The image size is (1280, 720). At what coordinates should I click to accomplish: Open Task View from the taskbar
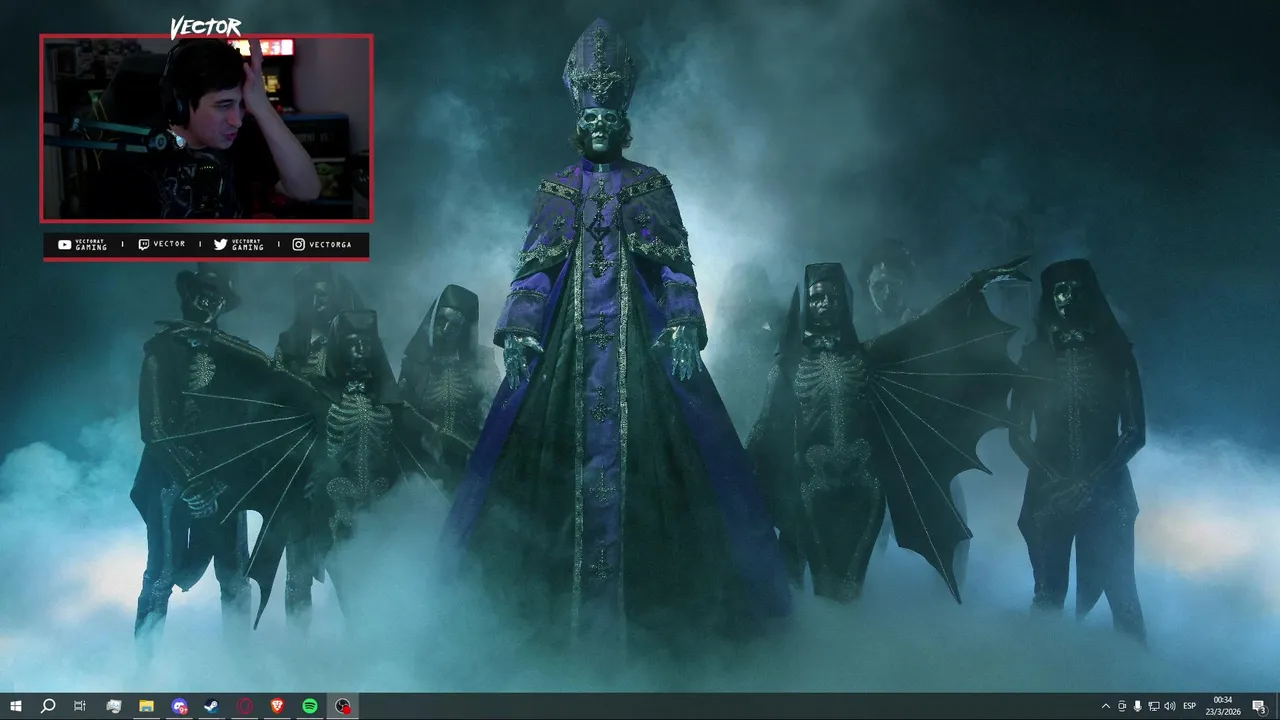[80, 706]
